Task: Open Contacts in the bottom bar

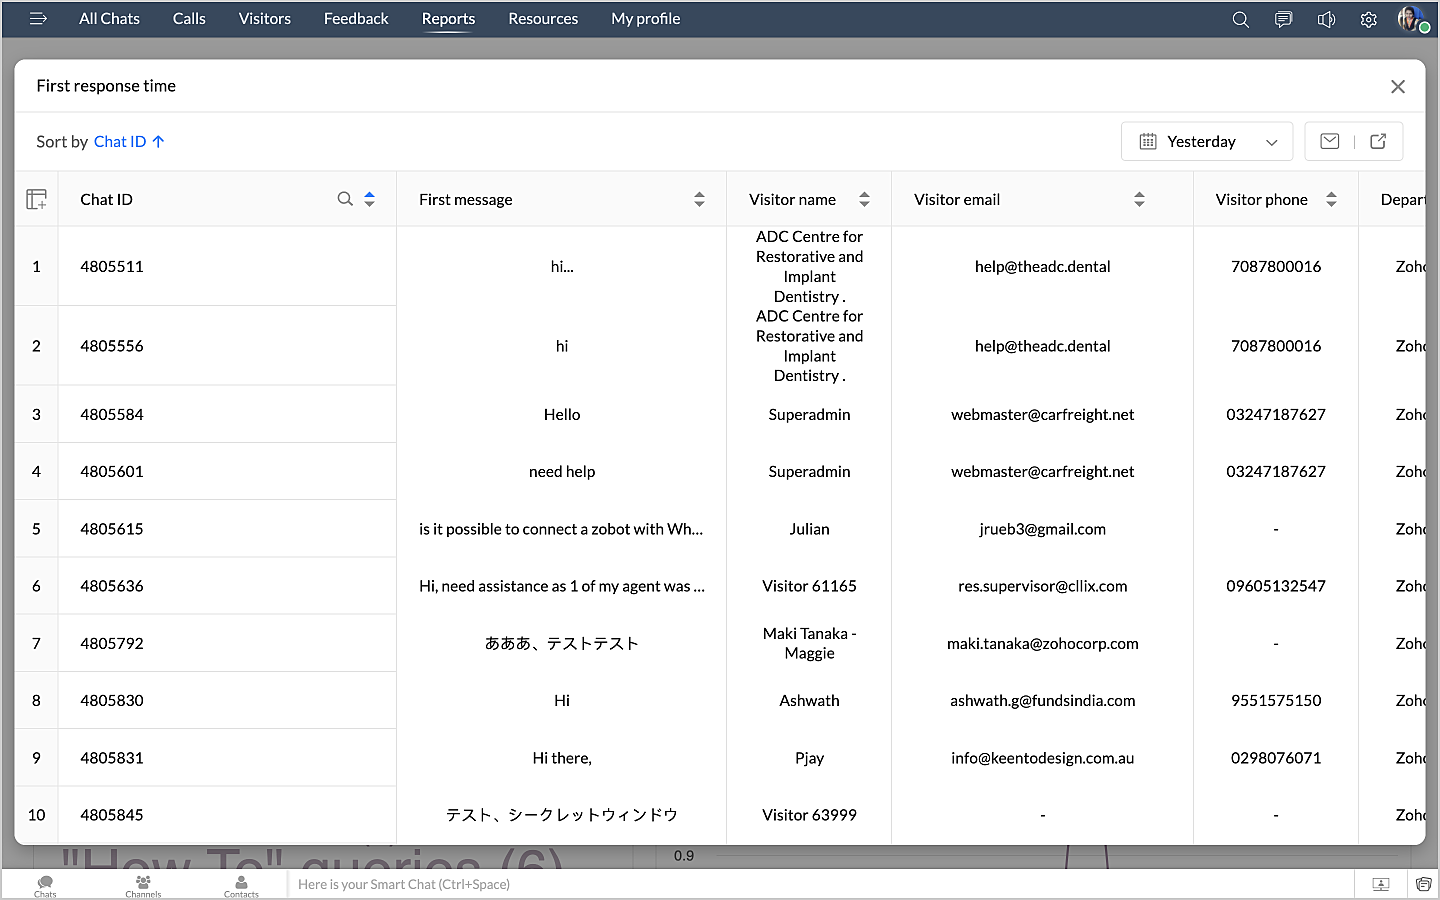Action: click(x=241, y=886)
